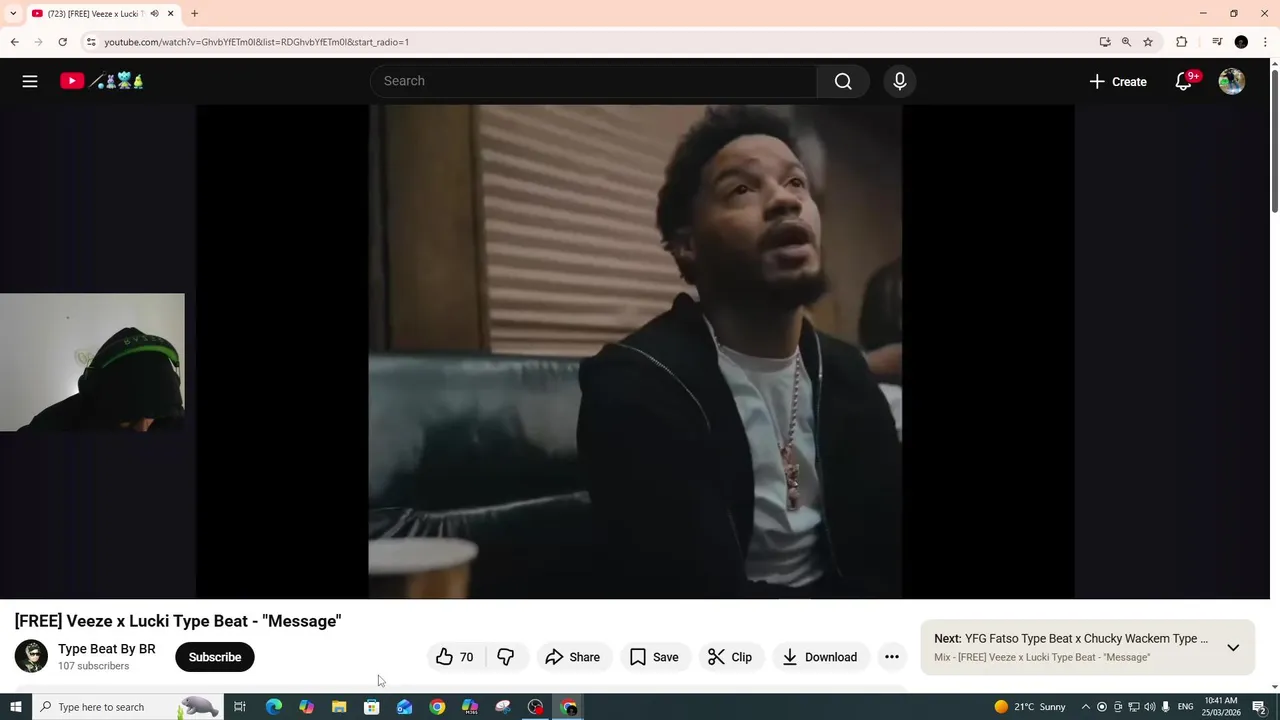Launch Microsoft Edge from taskbar

tap(273, 707)
